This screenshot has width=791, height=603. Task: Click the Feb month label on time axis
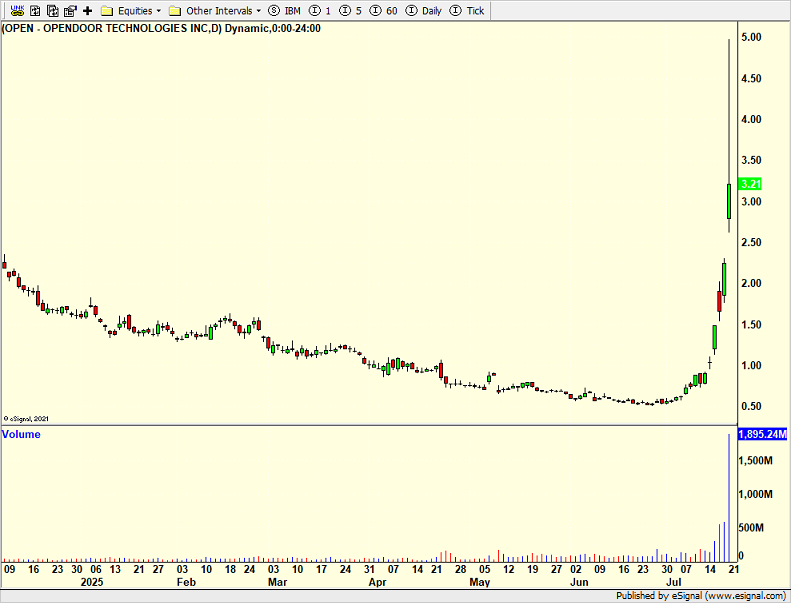[x=186, y=582]
